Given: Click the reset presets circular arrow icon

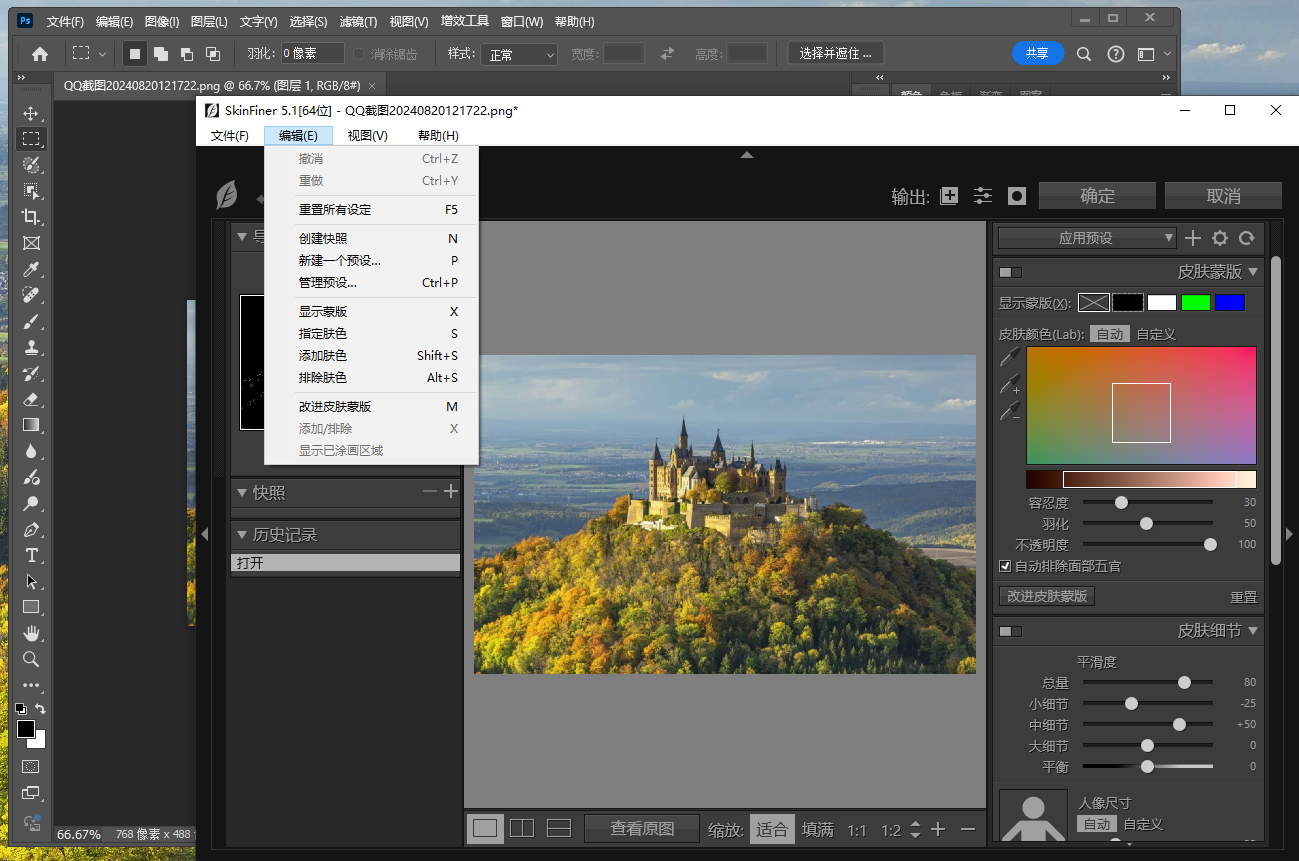Looking at the screenshot, I should 1246,238.
